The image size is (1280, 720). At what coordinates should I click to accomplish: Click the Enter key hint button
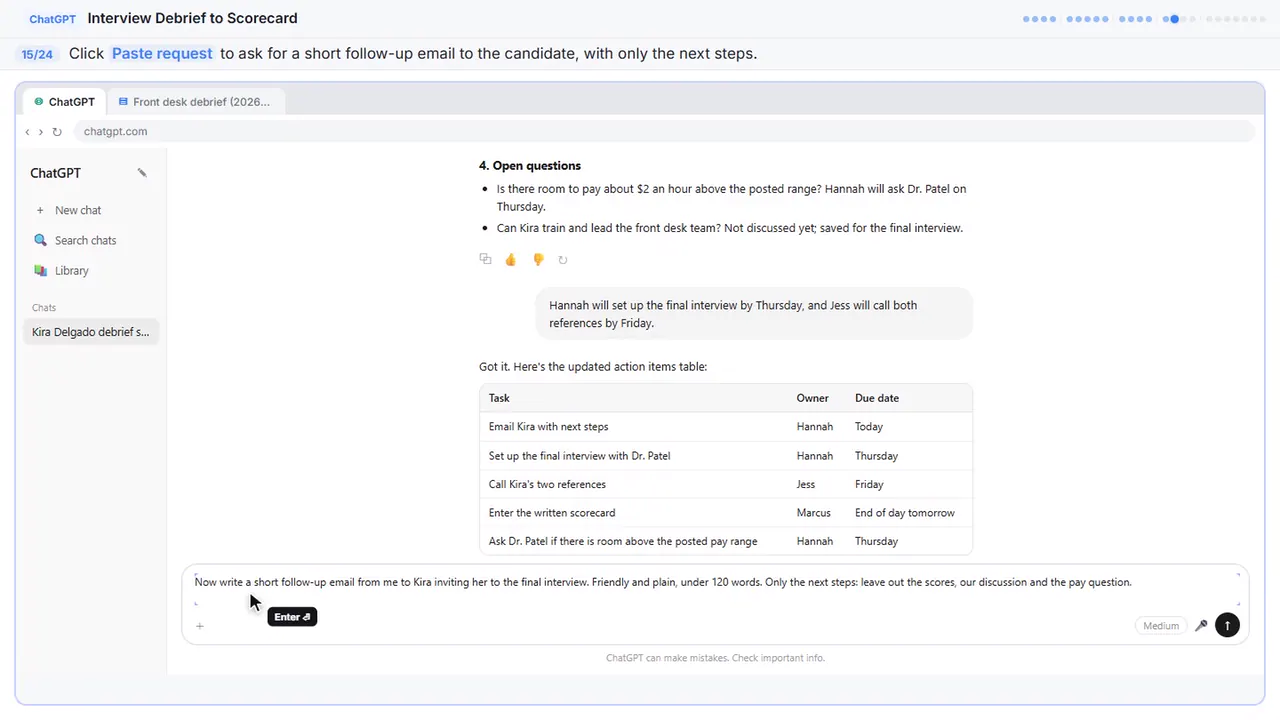[292, 617]
